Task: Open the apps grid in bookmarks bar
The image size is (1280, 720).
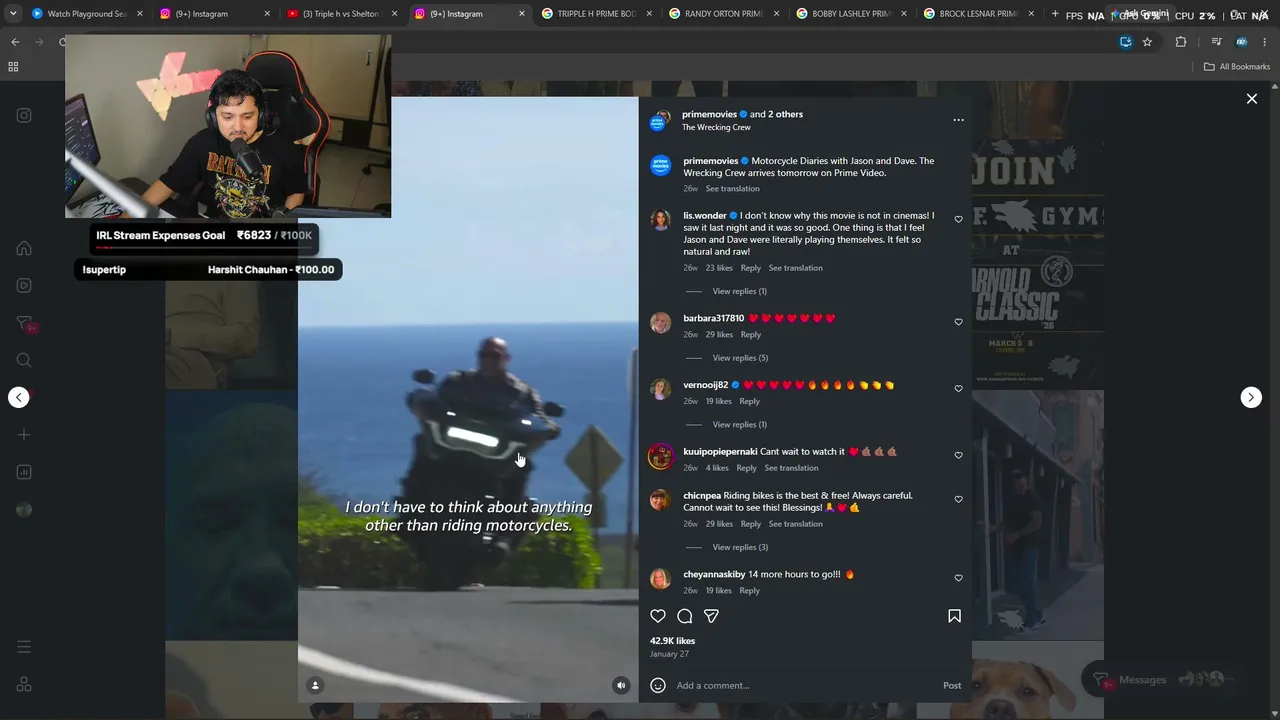Action: pyautogui.click(x=13, y=67)
